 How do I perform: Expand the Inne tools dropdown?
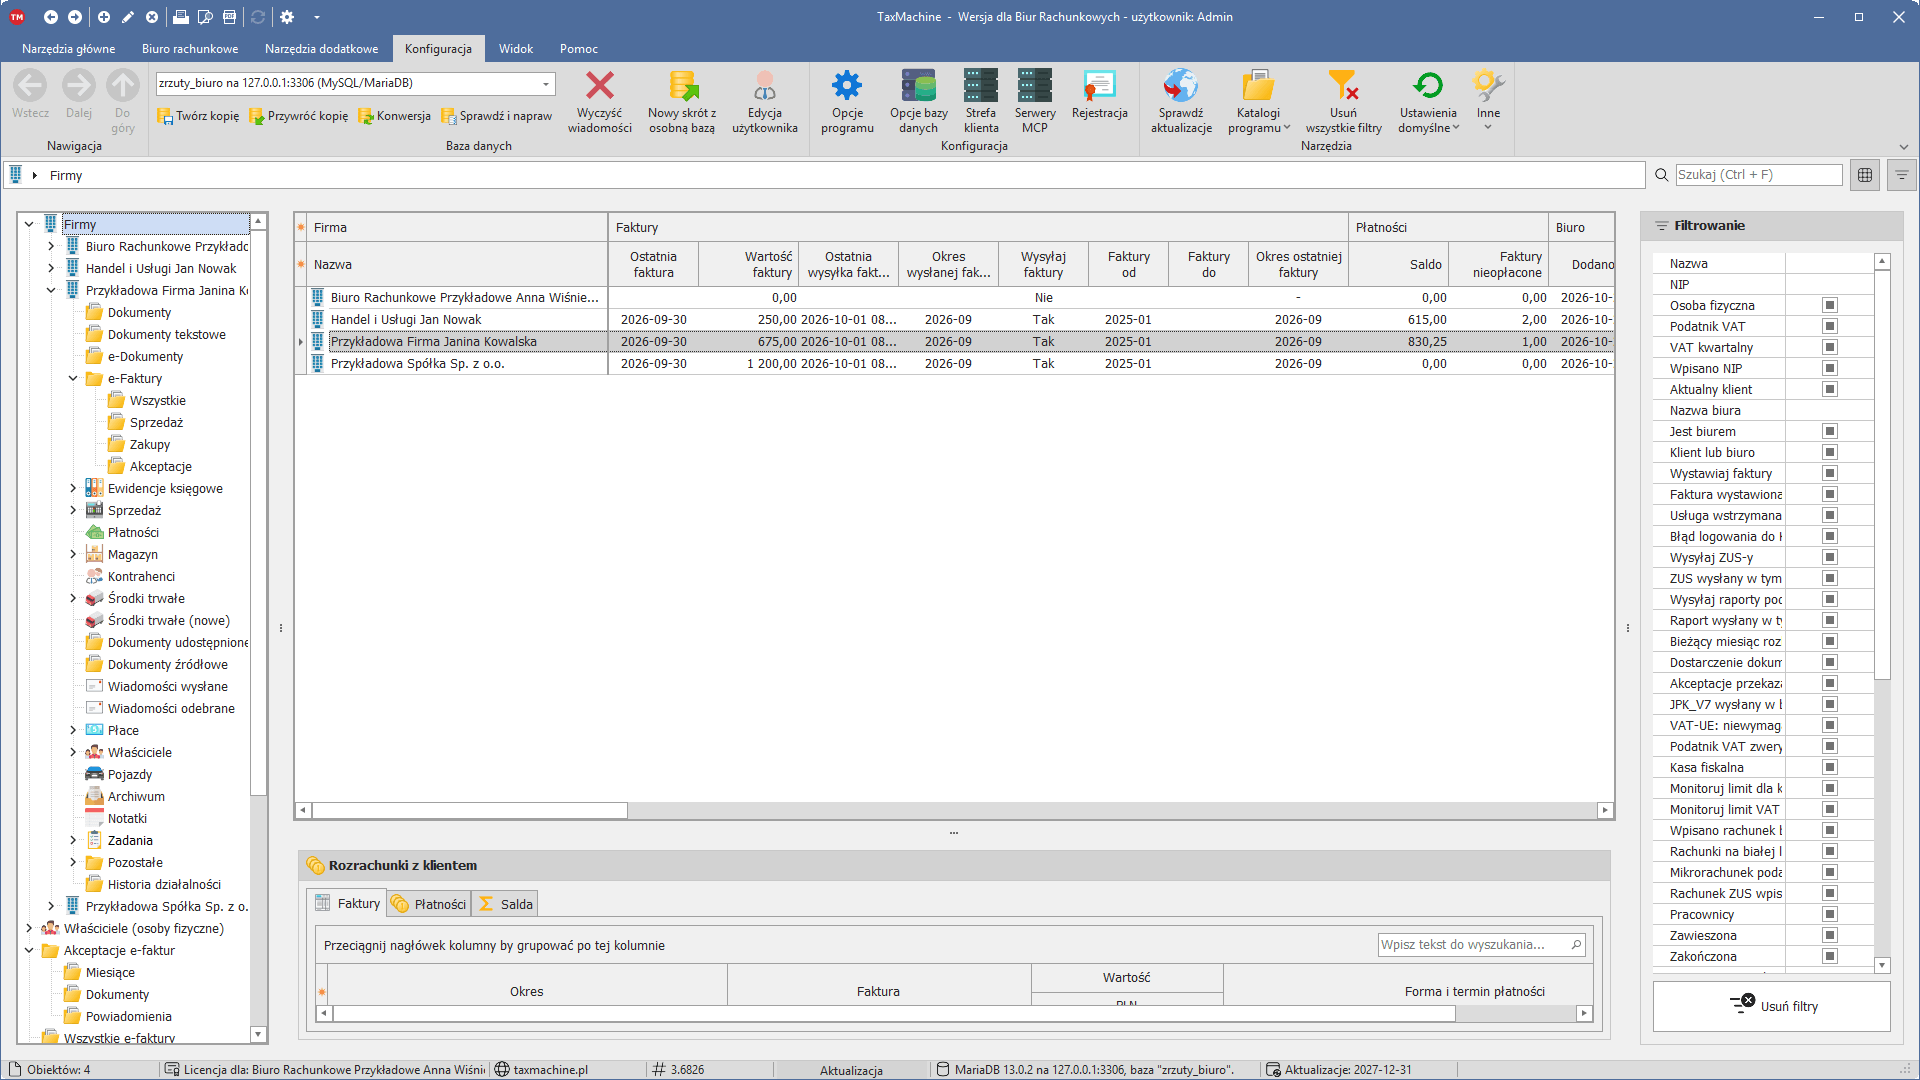(x=1488, y=102)
